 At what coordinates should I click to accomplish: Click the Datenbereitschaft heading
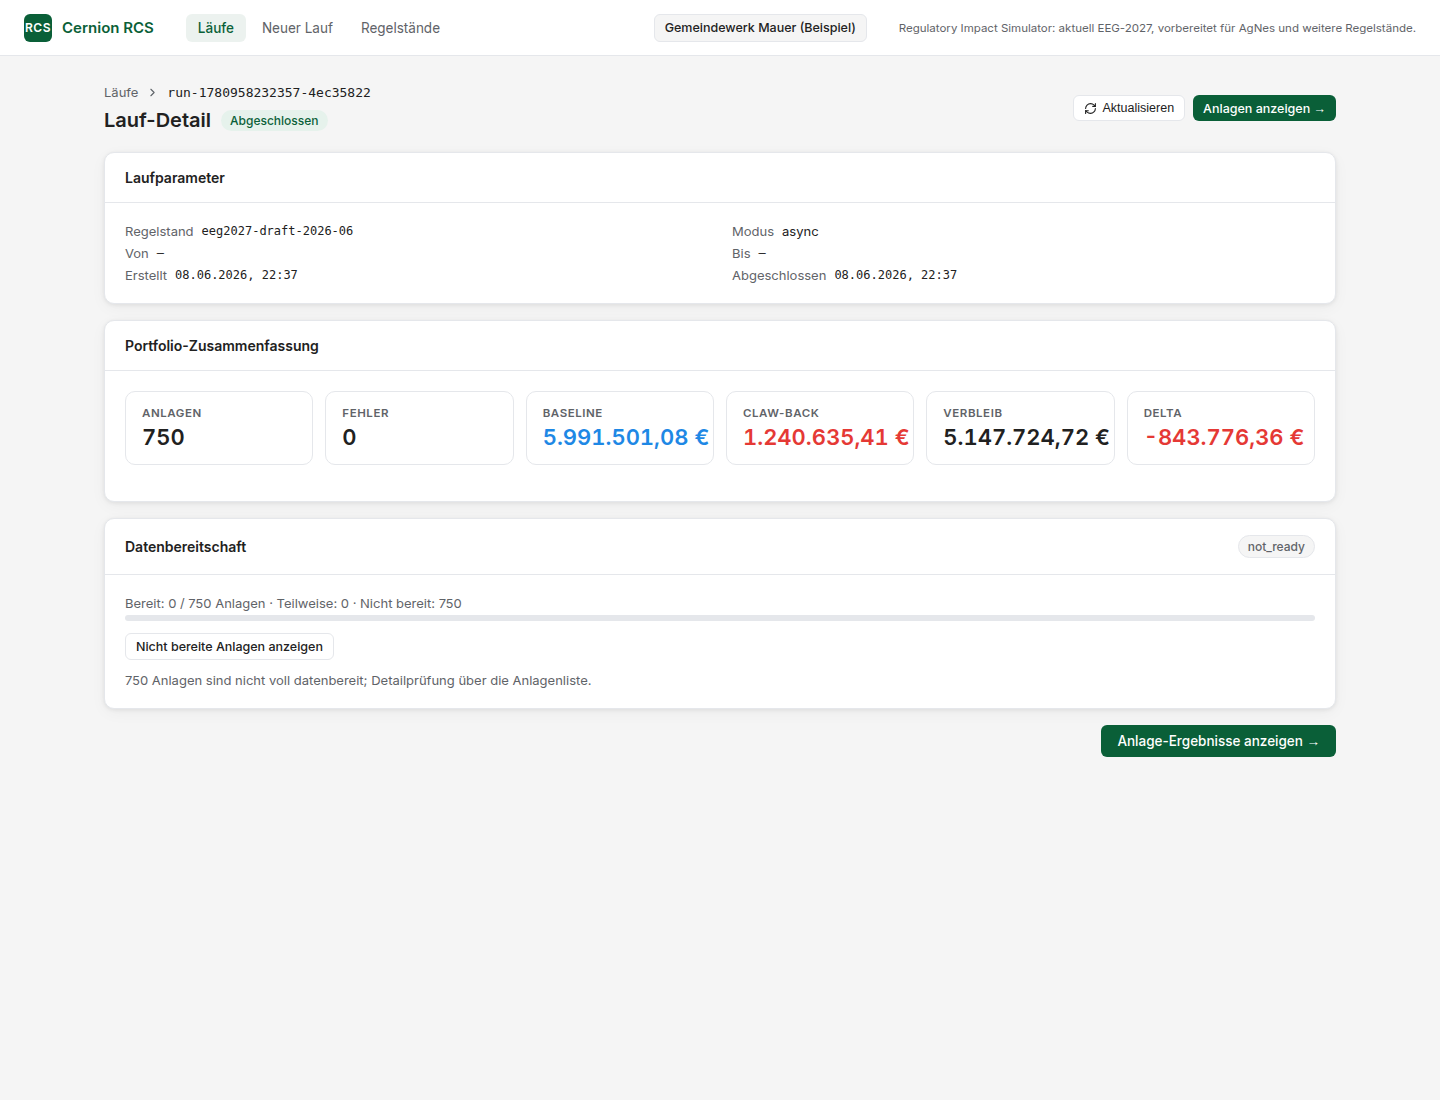[185, 547]
